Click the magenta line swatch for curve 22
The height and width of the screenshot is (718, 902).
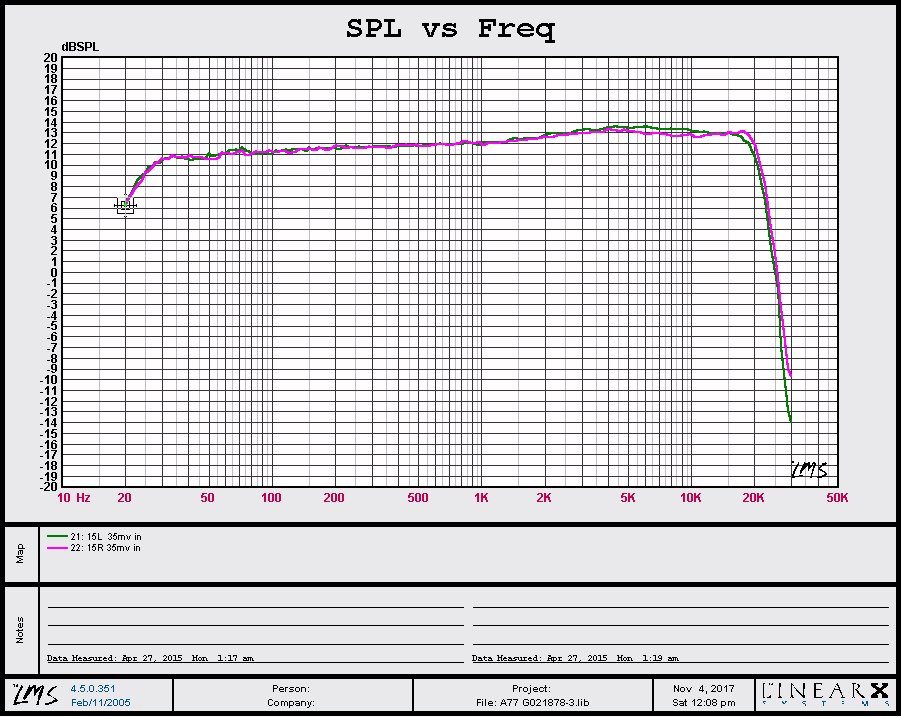(x=57, y=548)
